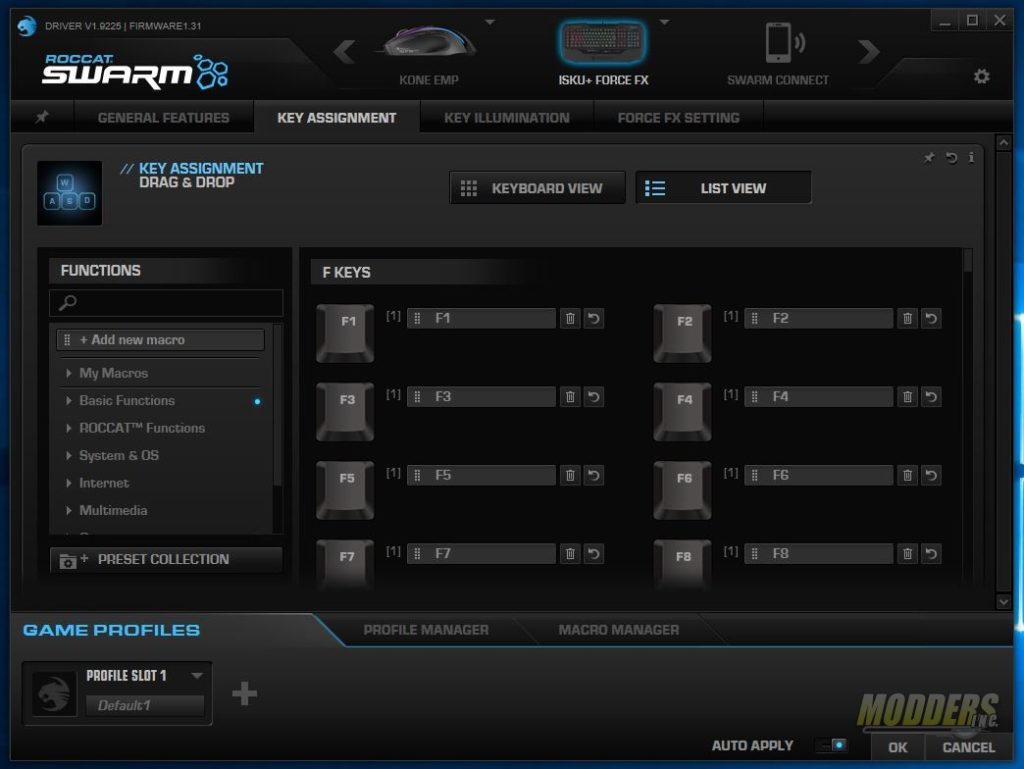Delete the F4 key assignment
This screenshot has height=769, width=1024.
pos(907,397)
